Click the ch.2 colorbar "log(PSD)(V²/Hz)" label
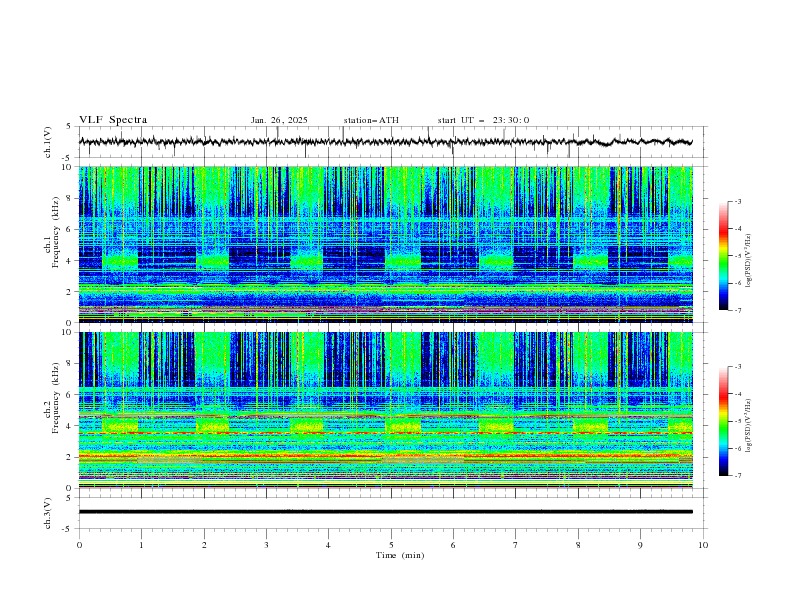 pyautogui.click(x=749, y=426)
